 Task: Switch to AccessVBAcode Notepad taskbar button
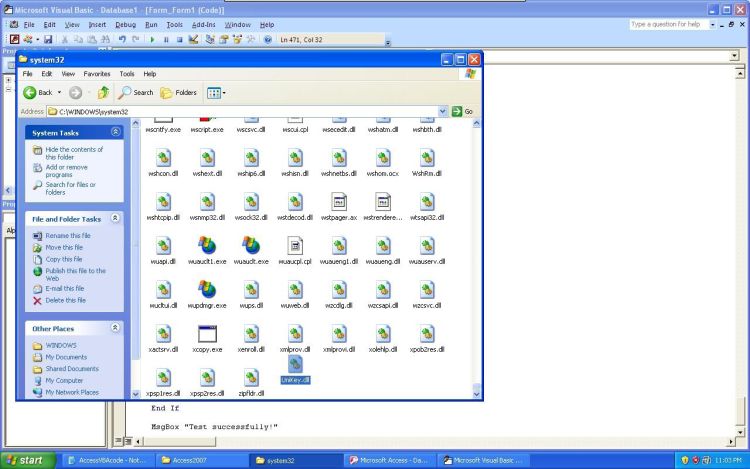(x=110, y=460)
